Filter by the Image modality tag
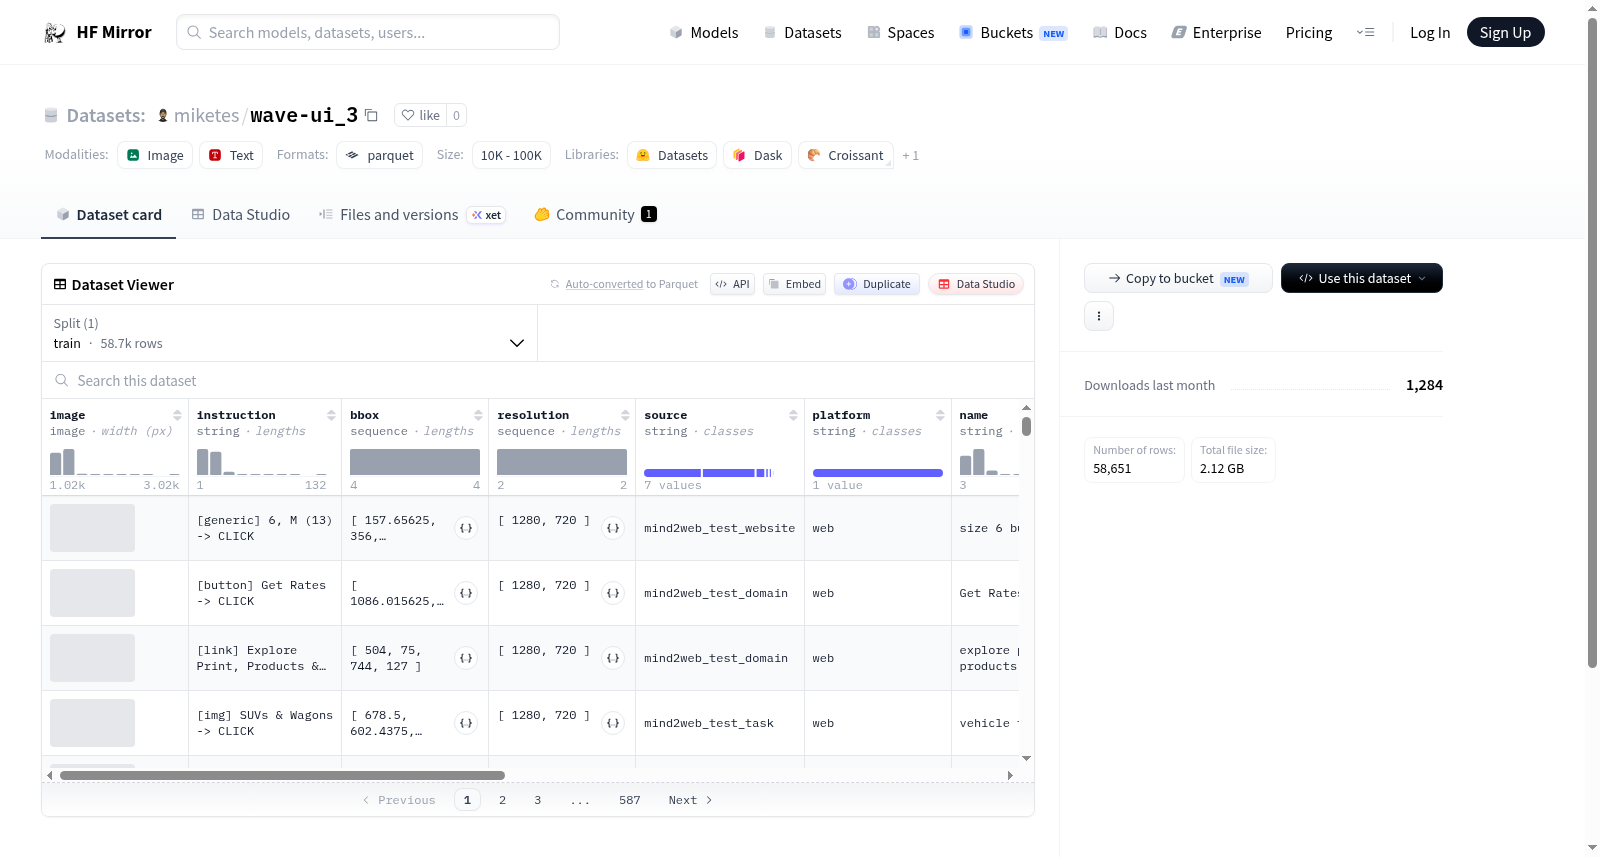Image resolution: width=1600 pixels, height=857 pixels. point(155,155)
